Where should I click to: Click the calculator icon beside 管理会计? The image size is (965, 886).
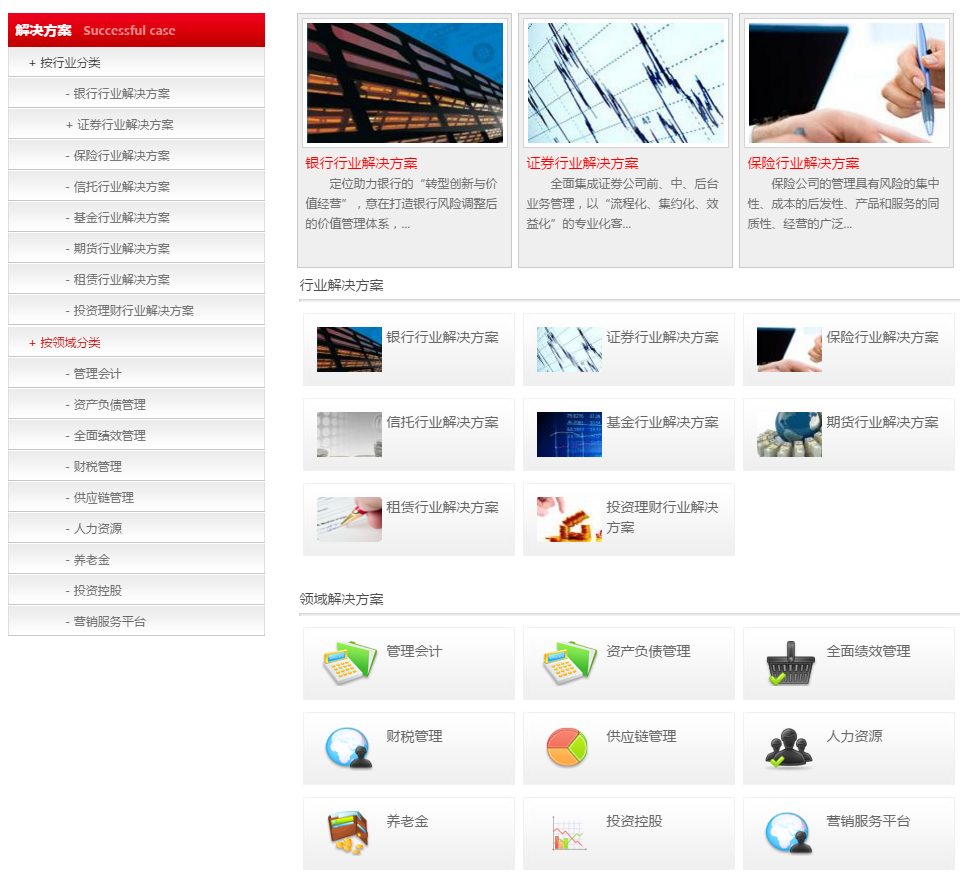click(350, 663)
